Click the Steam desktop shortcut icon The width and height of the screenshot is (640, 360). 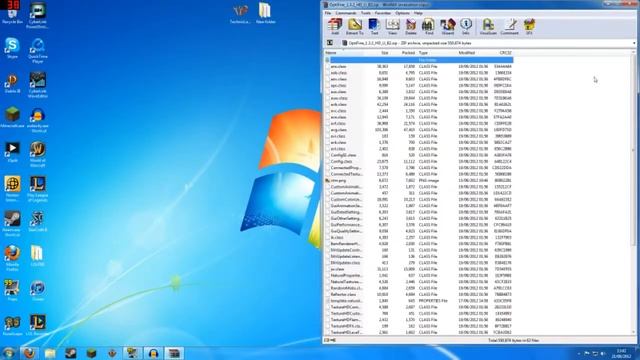click(x=12, y=224)
